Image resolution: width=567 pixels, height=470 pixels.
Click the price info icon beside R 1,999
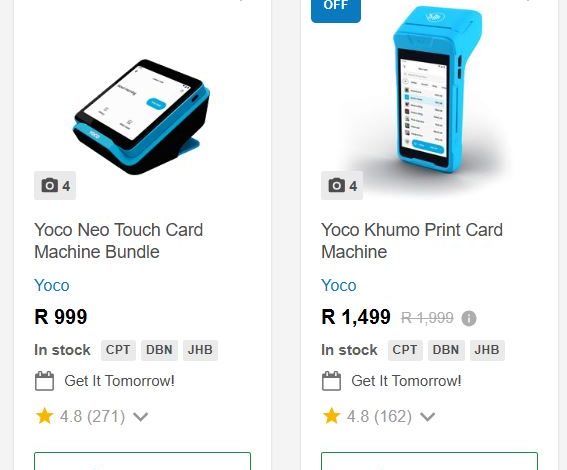[x=469, y=319]
